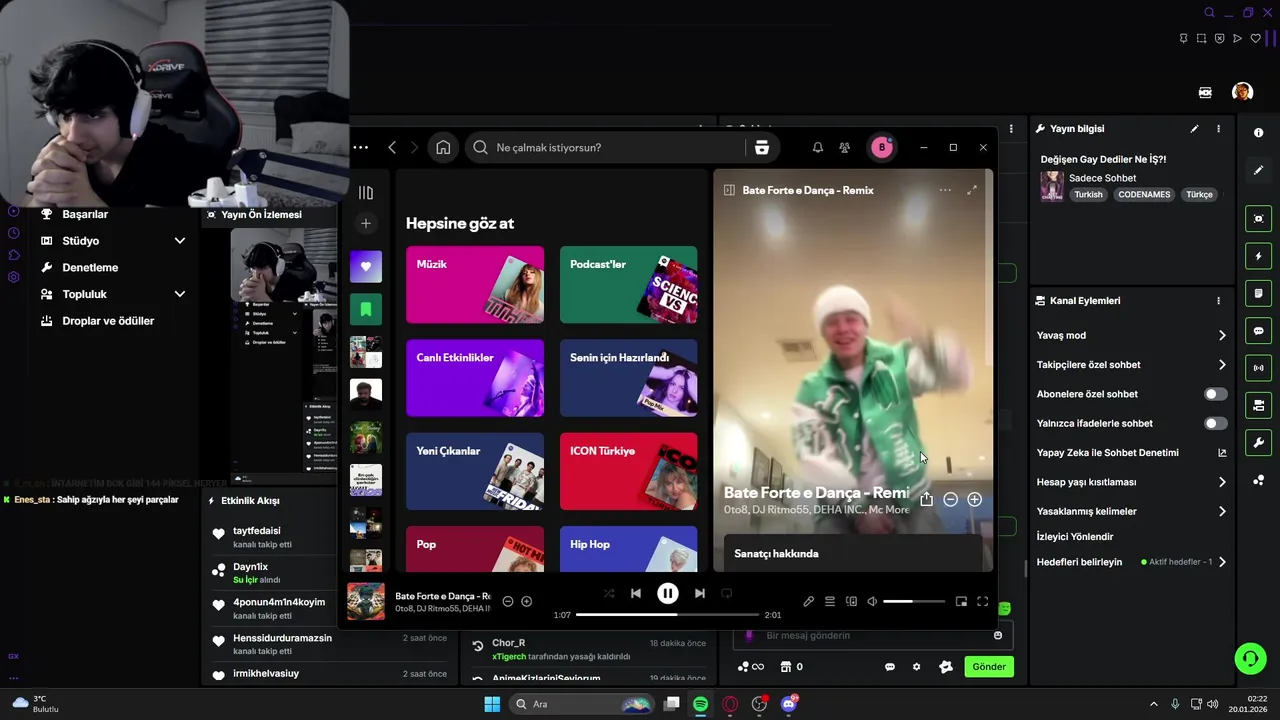Expand Your Library sidebar icon in Spotify
1280x720 pixels.
click(366, 192)
